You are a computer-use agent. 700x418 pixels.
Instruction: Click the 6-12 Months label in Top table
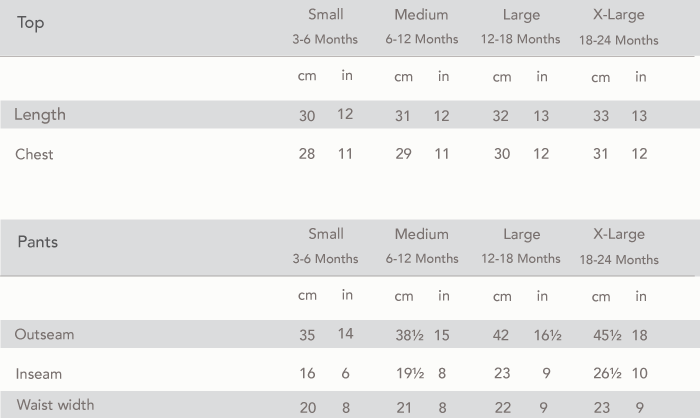click(421, 40)
